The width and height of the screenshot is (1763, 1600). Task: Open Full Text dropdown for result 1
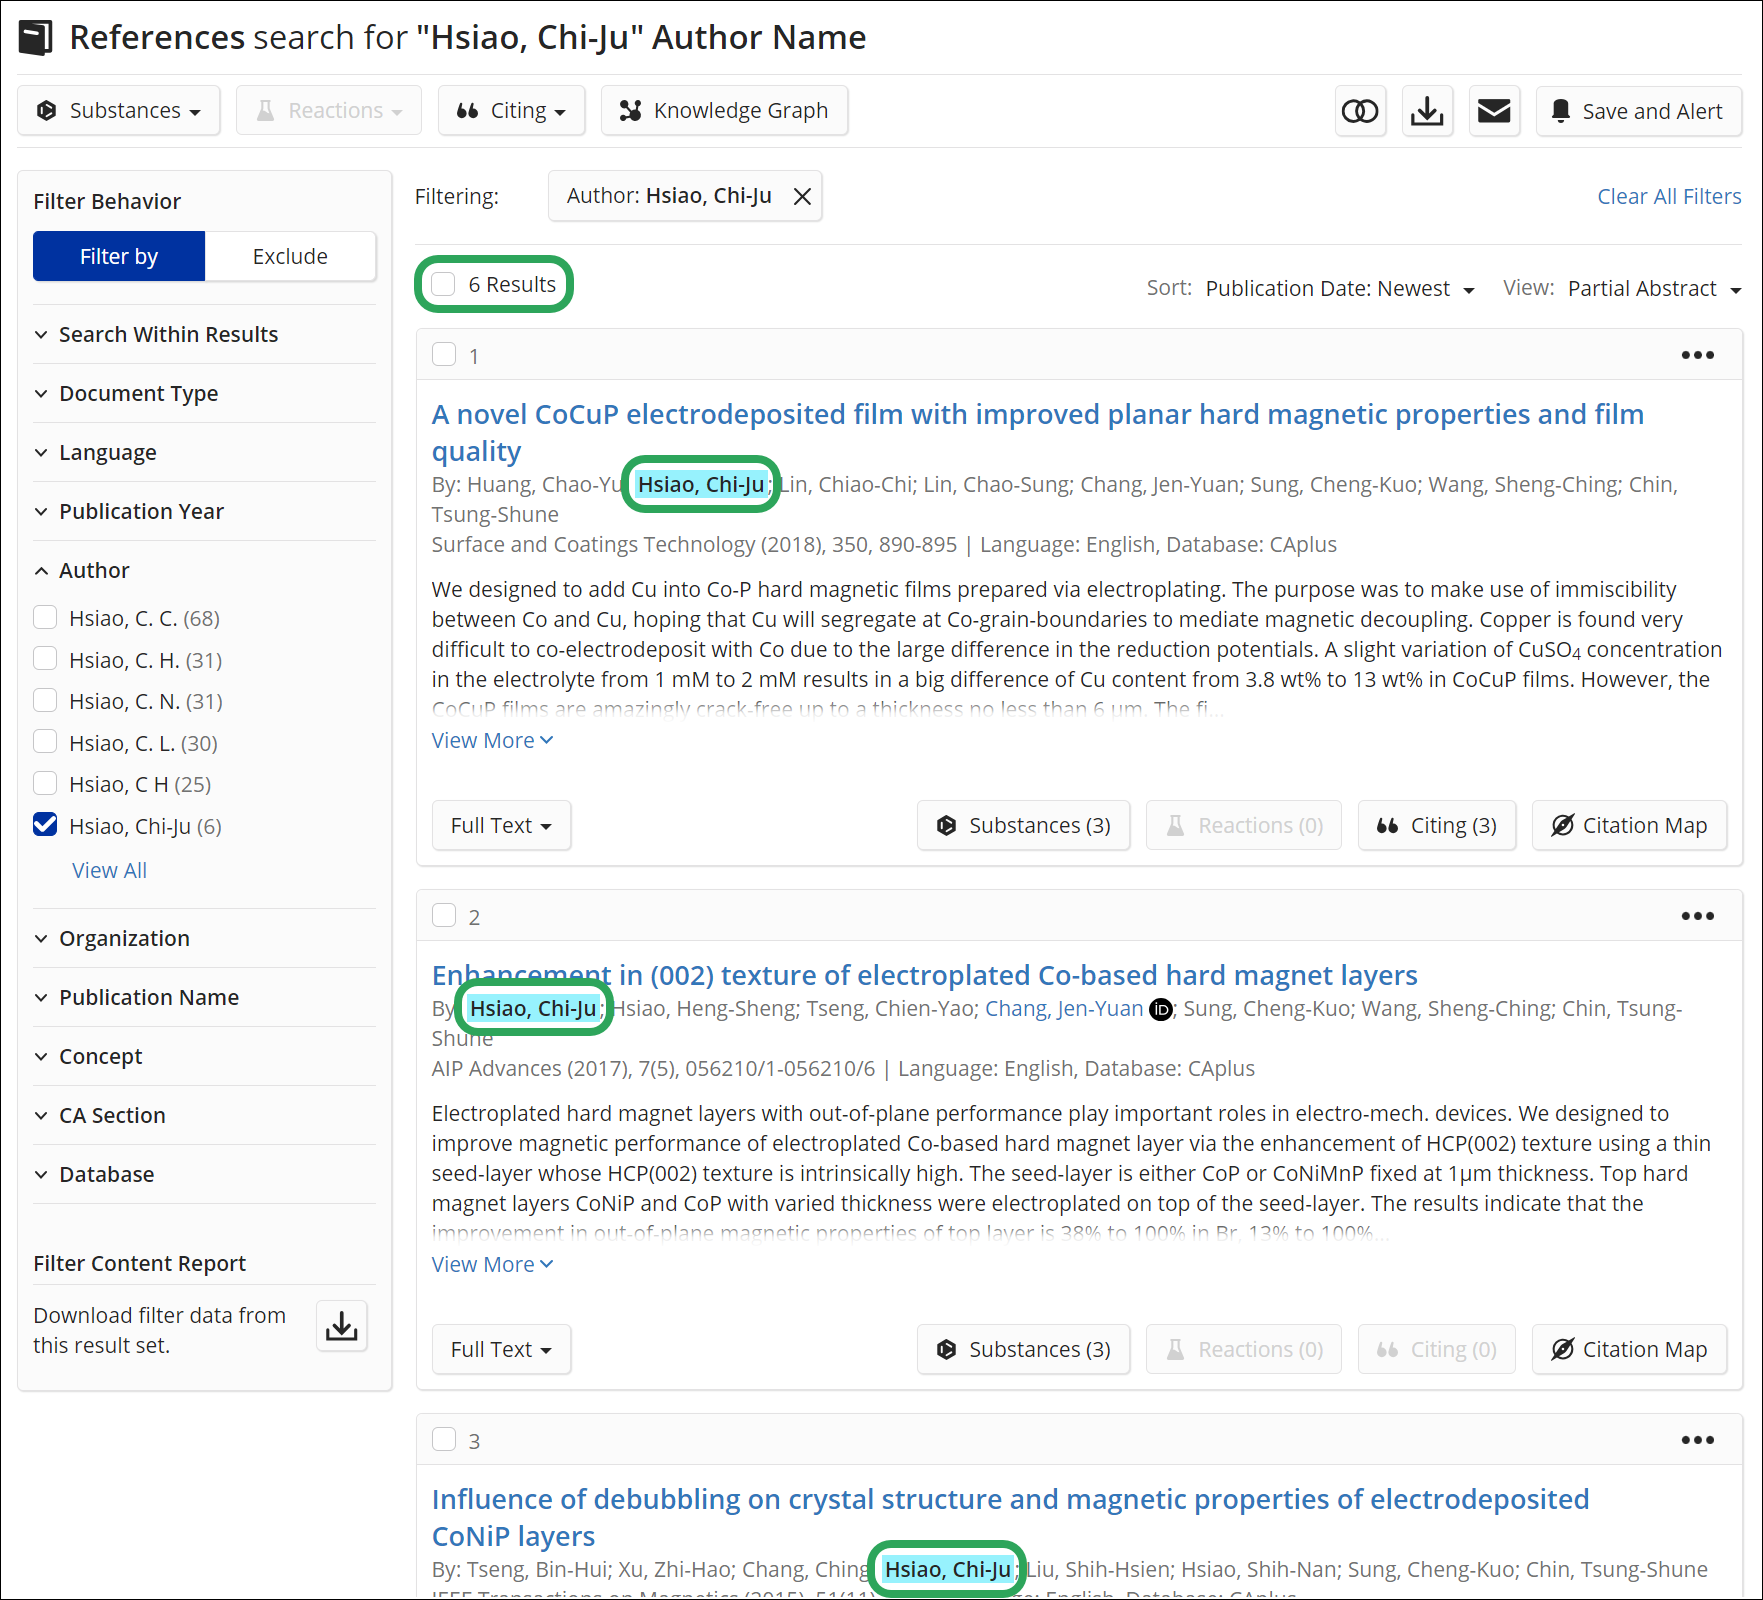click(x=501, y=825)
